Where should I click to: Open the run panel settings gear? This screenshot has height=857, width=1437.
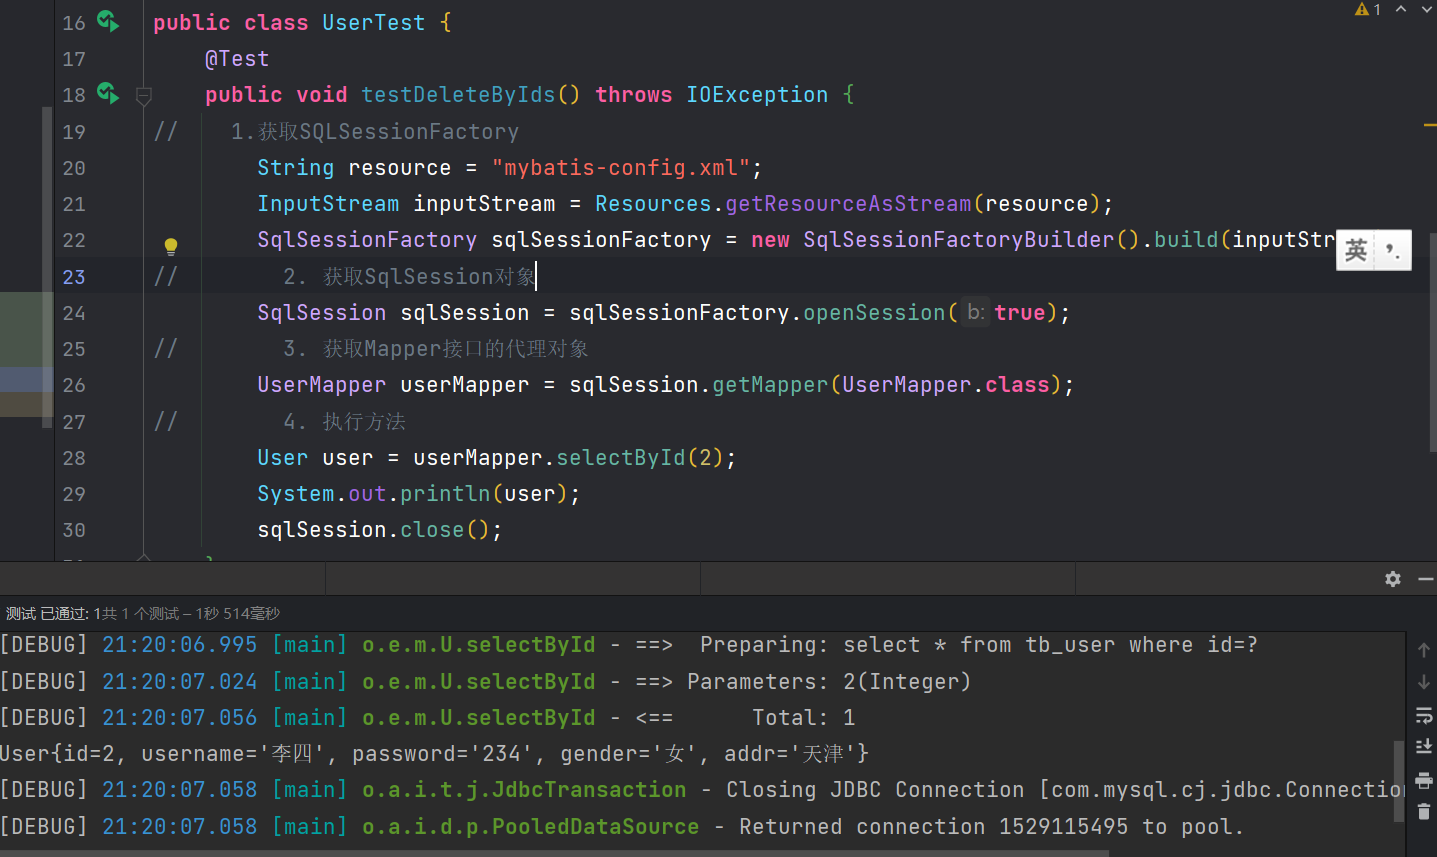(x=1393, y=579)
